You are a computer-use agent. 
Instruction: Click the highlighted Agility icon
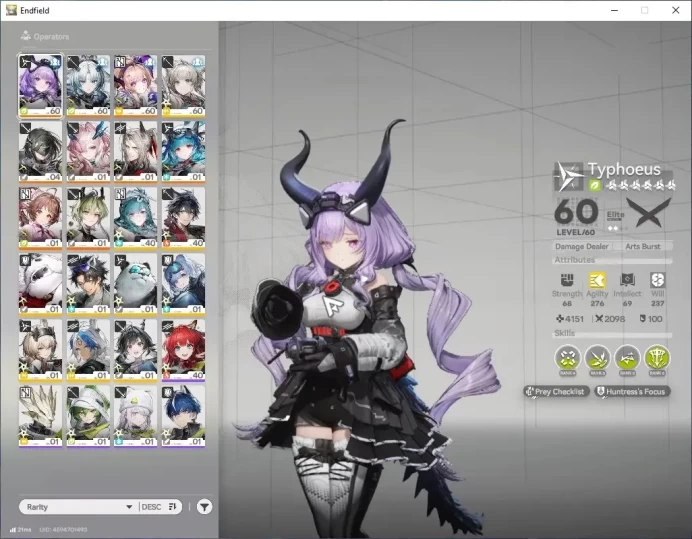pyautogui.click(x=597, y=280)
